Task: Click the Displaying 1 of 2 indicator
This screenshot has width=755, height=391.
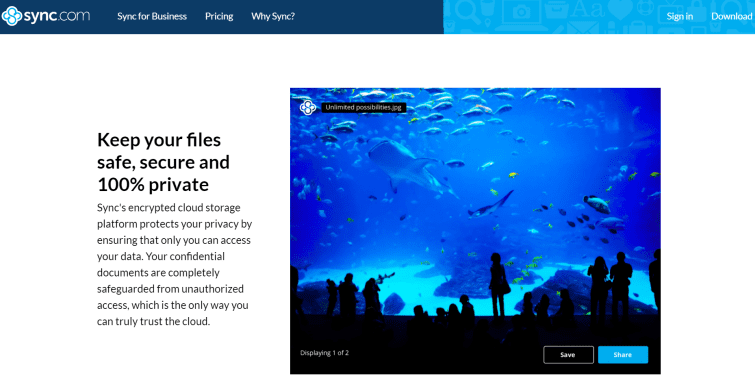Action: pyautogui.click(x=325, y=353)
